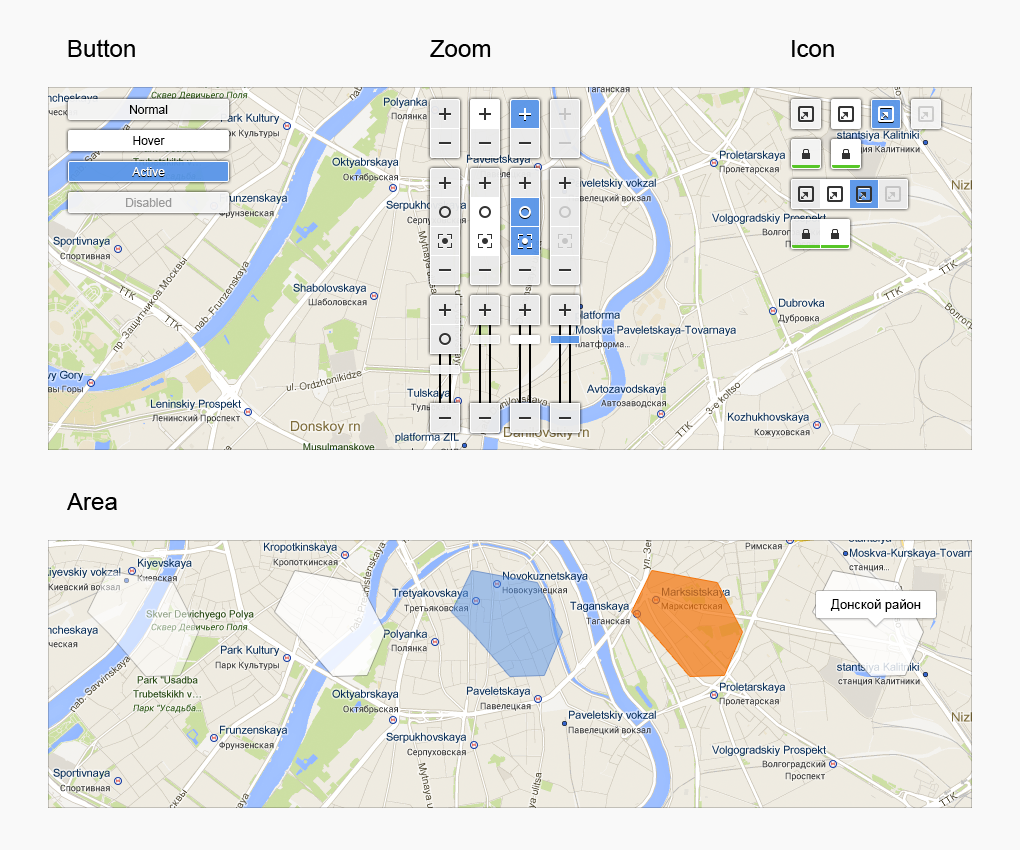1020x850 pixels.
Task: Zoom in with the first two-button zoom control
Action: click(x=445, y=114)
